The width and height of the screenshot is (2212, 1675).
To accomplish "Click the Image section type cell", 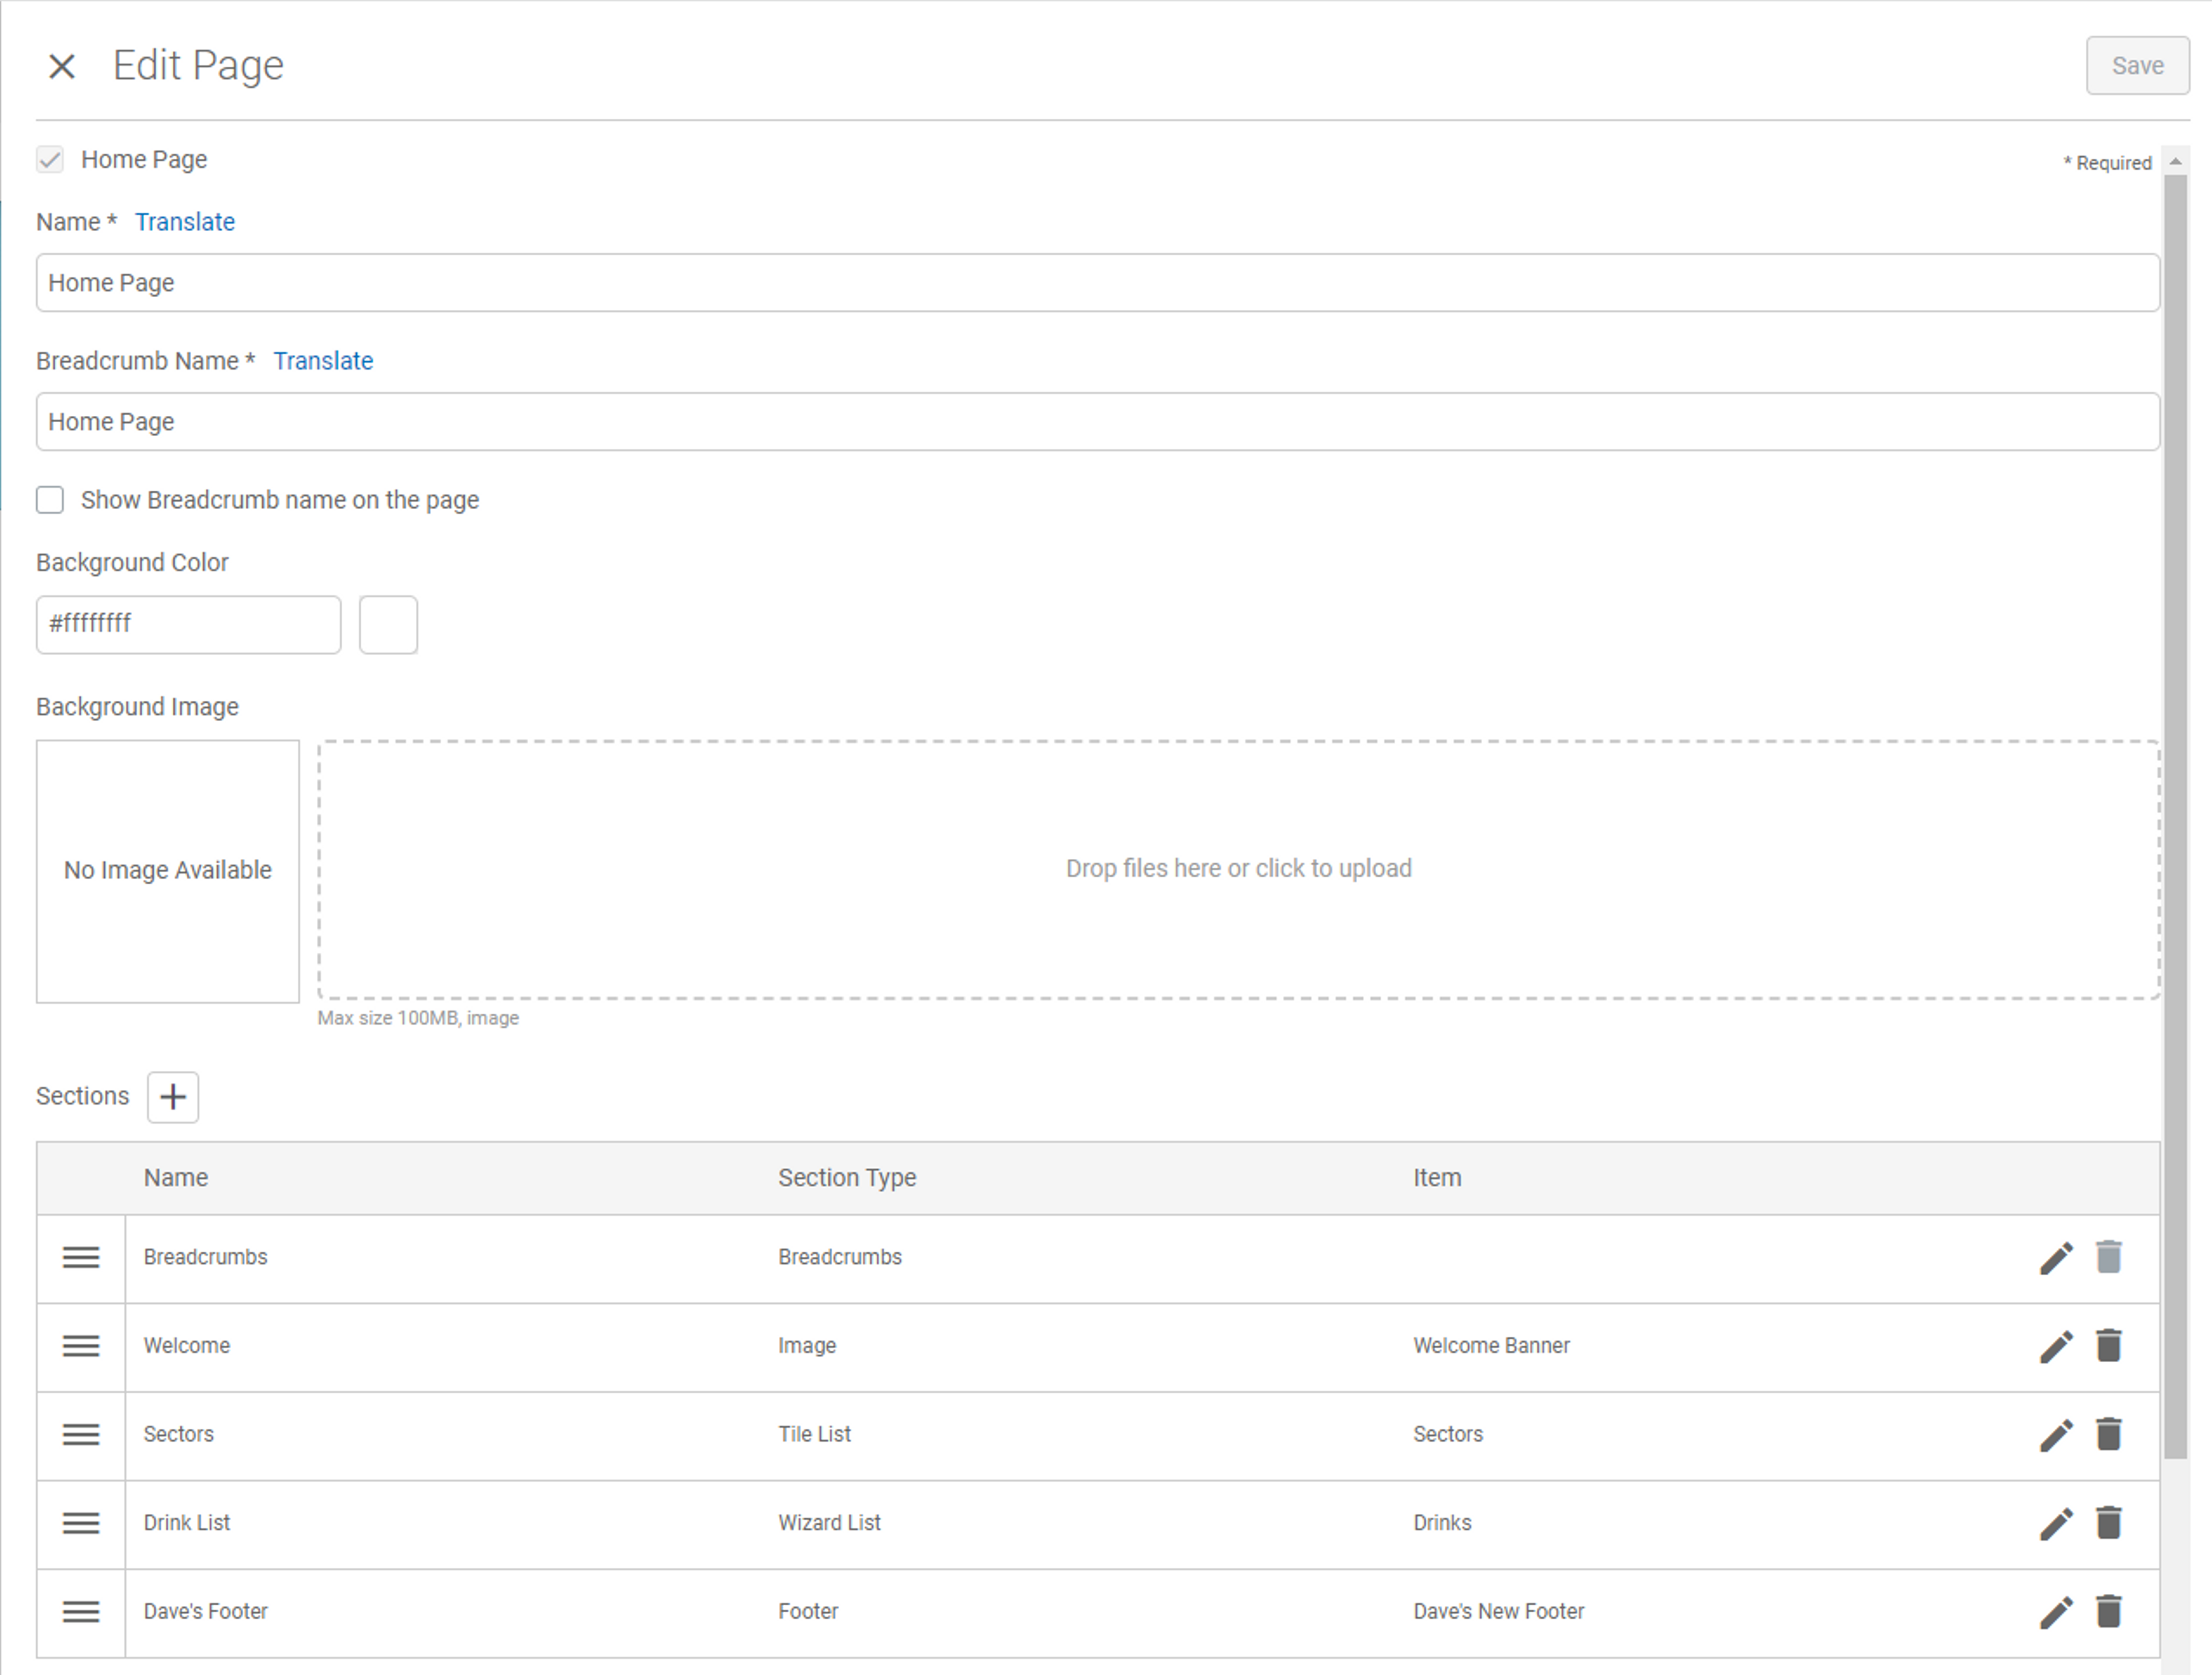I will 807,1346.
